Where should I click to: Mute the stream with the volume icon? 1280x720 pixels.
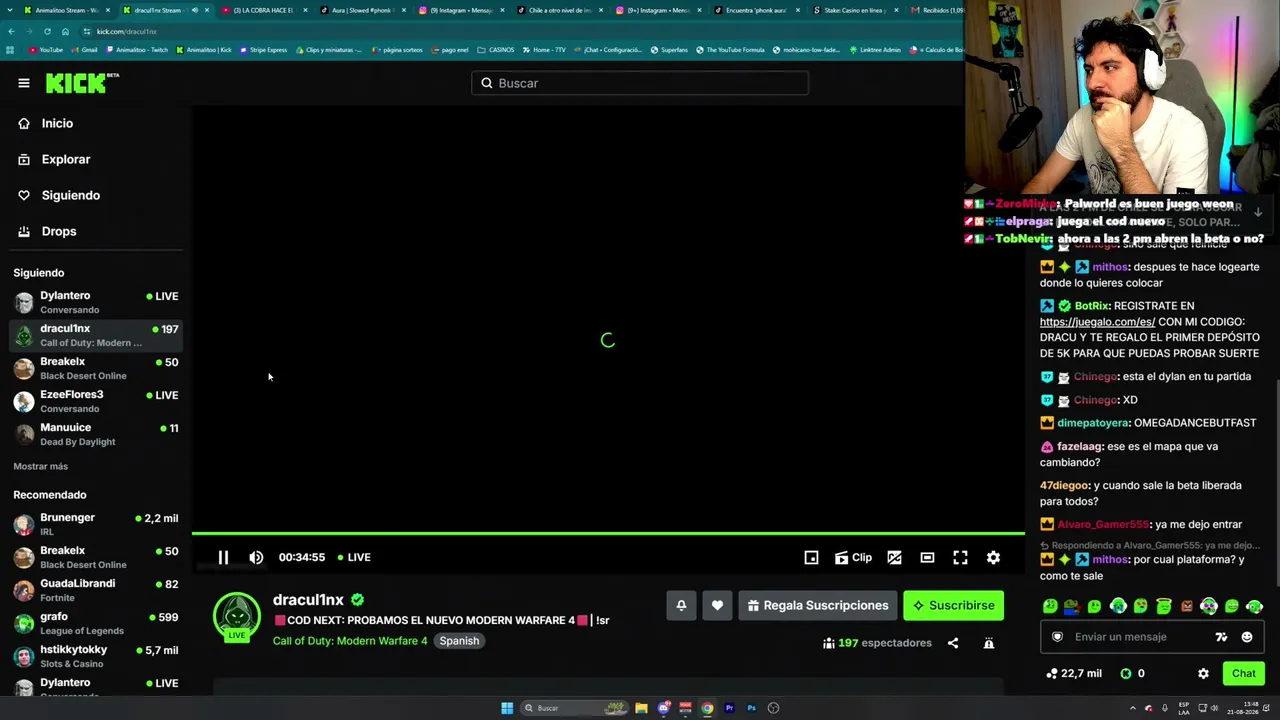tap(256, 557)
